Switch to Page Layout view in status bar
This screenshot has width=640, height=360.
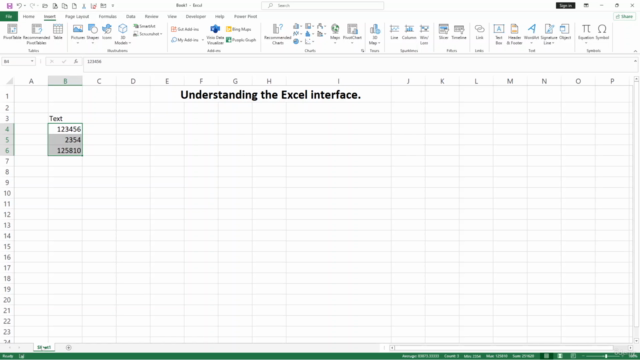coord(560,356)
